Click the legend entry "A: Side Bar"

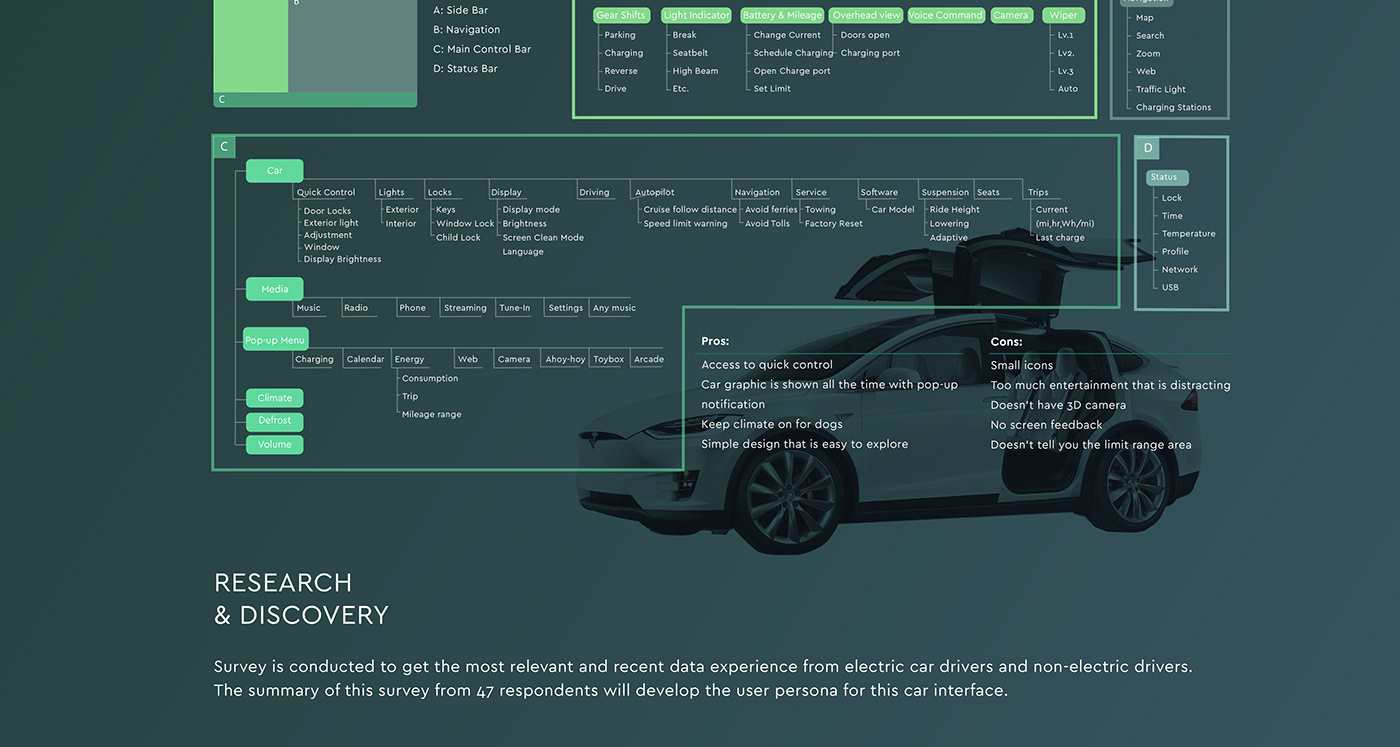pos(461,10)
